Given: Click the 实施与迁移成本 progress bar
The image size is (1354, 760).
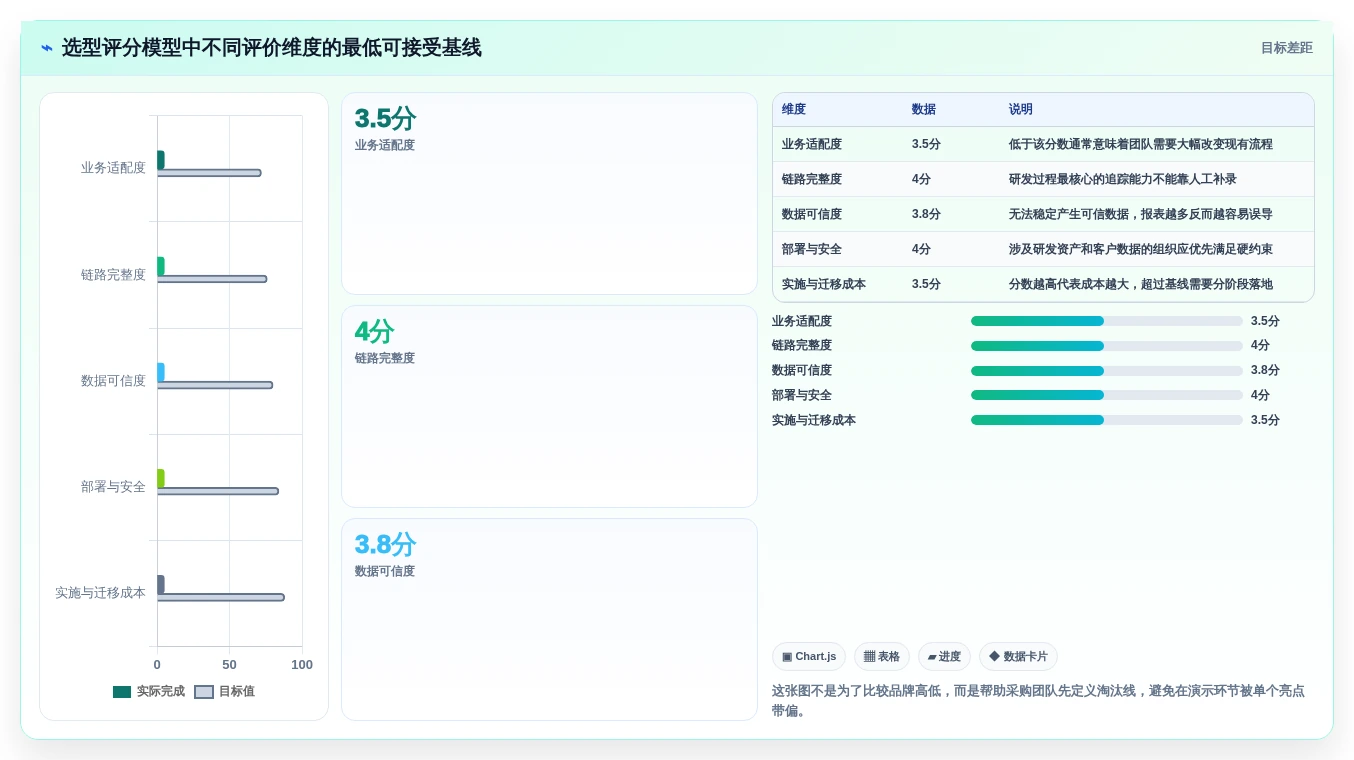Looking at the screenshot, I should [x=1106, y=420].
